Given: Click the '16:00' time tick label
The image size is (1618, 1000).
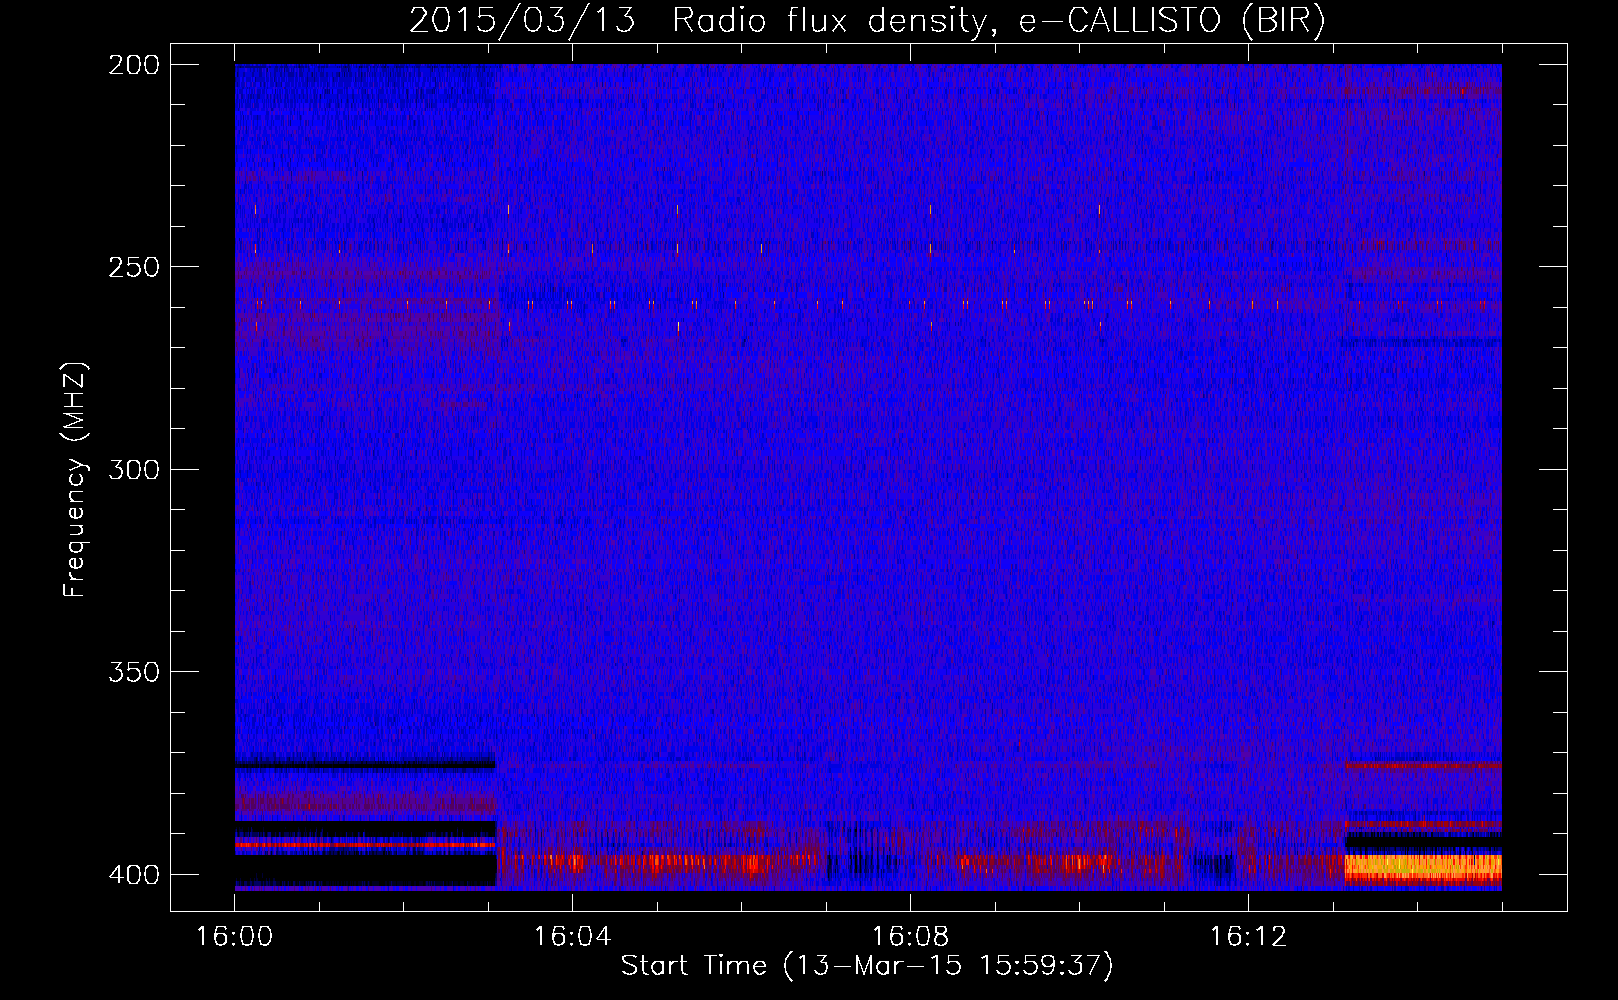Looking at the screenshot, I should pos(234,937).
